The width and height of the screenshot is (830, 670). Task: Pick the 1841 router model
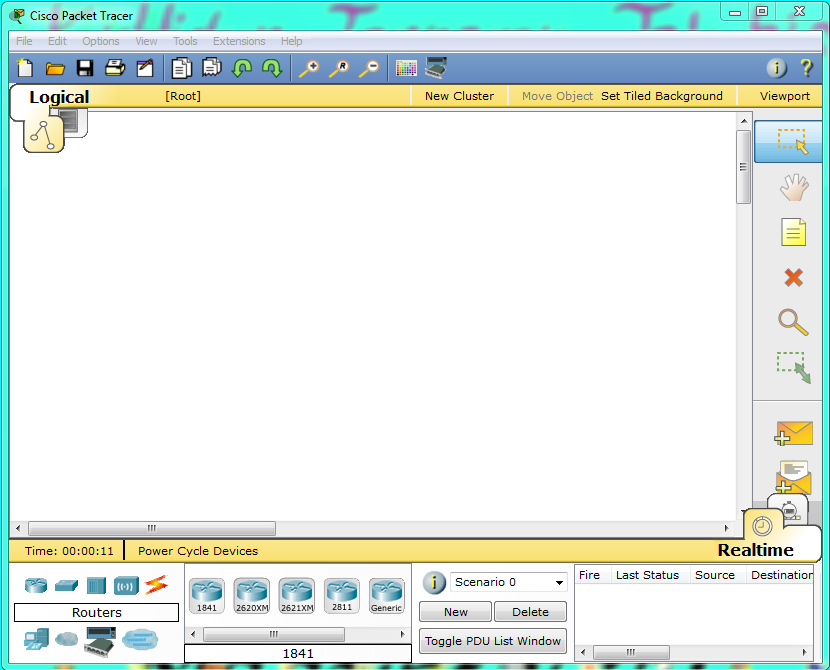click(207, 595)
